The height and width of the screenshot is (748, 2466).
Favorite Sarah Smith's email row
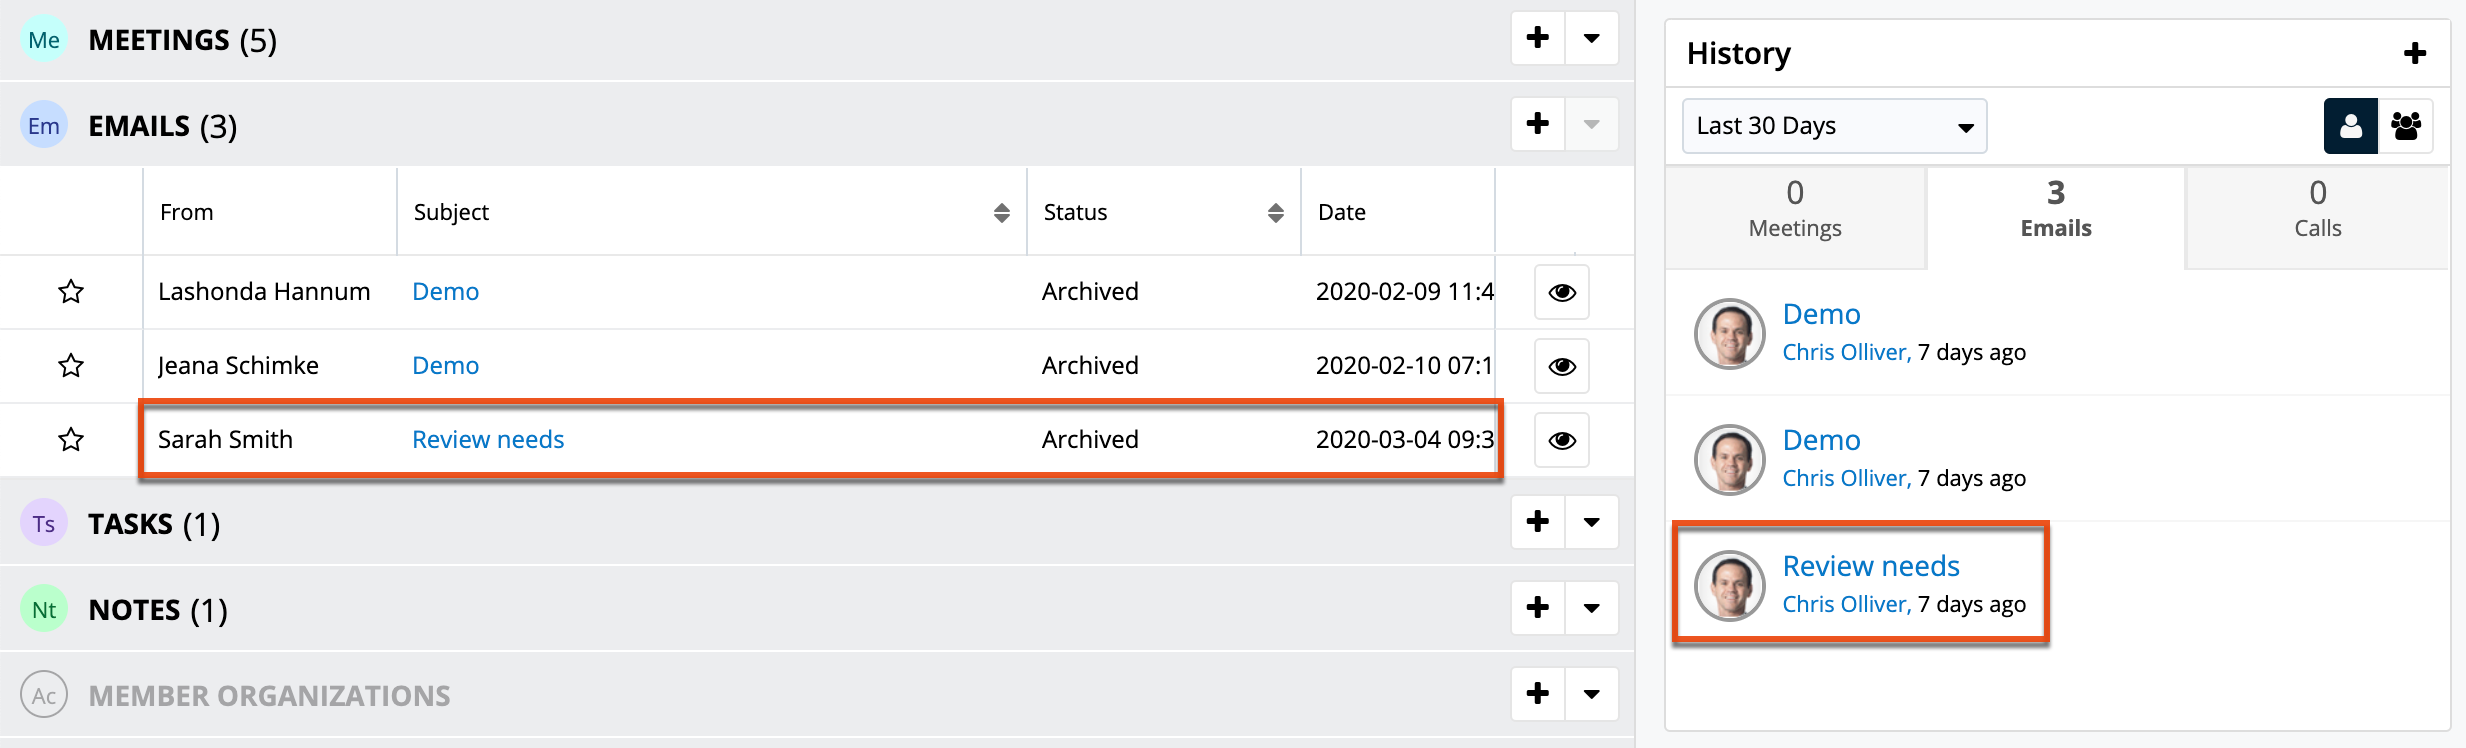tap(70, 440)
